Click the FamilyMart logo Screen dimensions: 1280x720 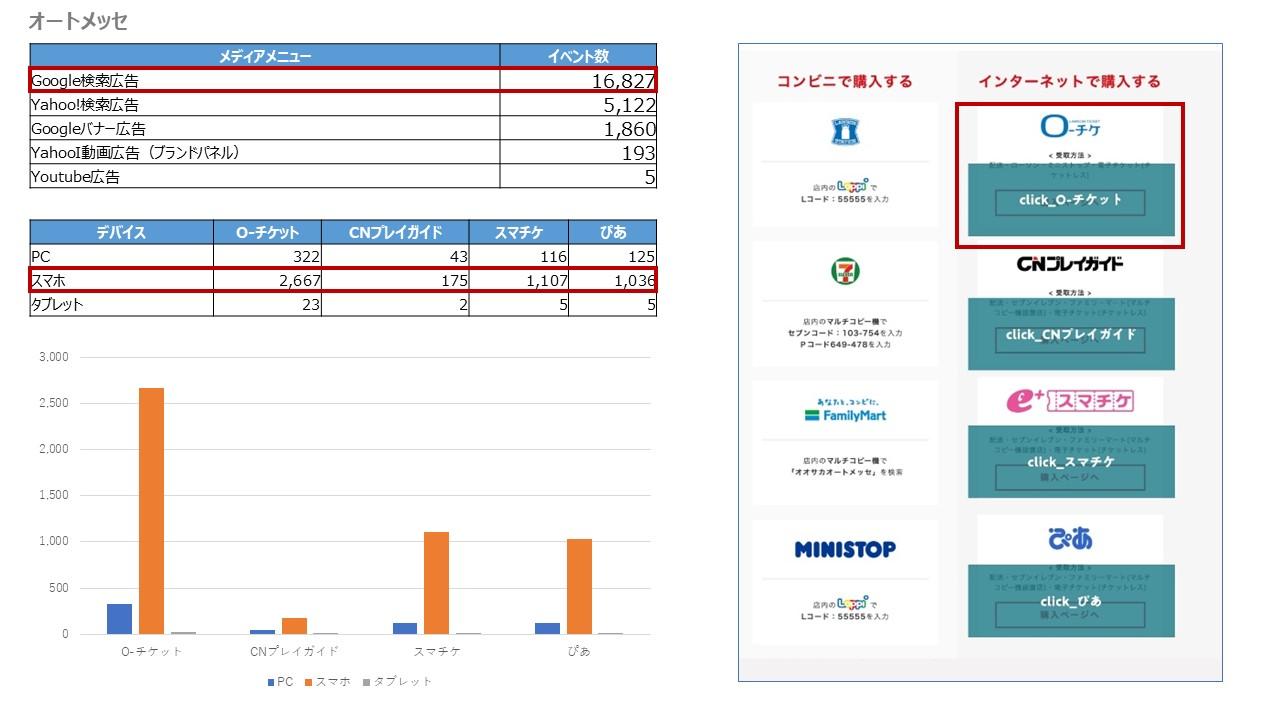click(x=845, y=410)
